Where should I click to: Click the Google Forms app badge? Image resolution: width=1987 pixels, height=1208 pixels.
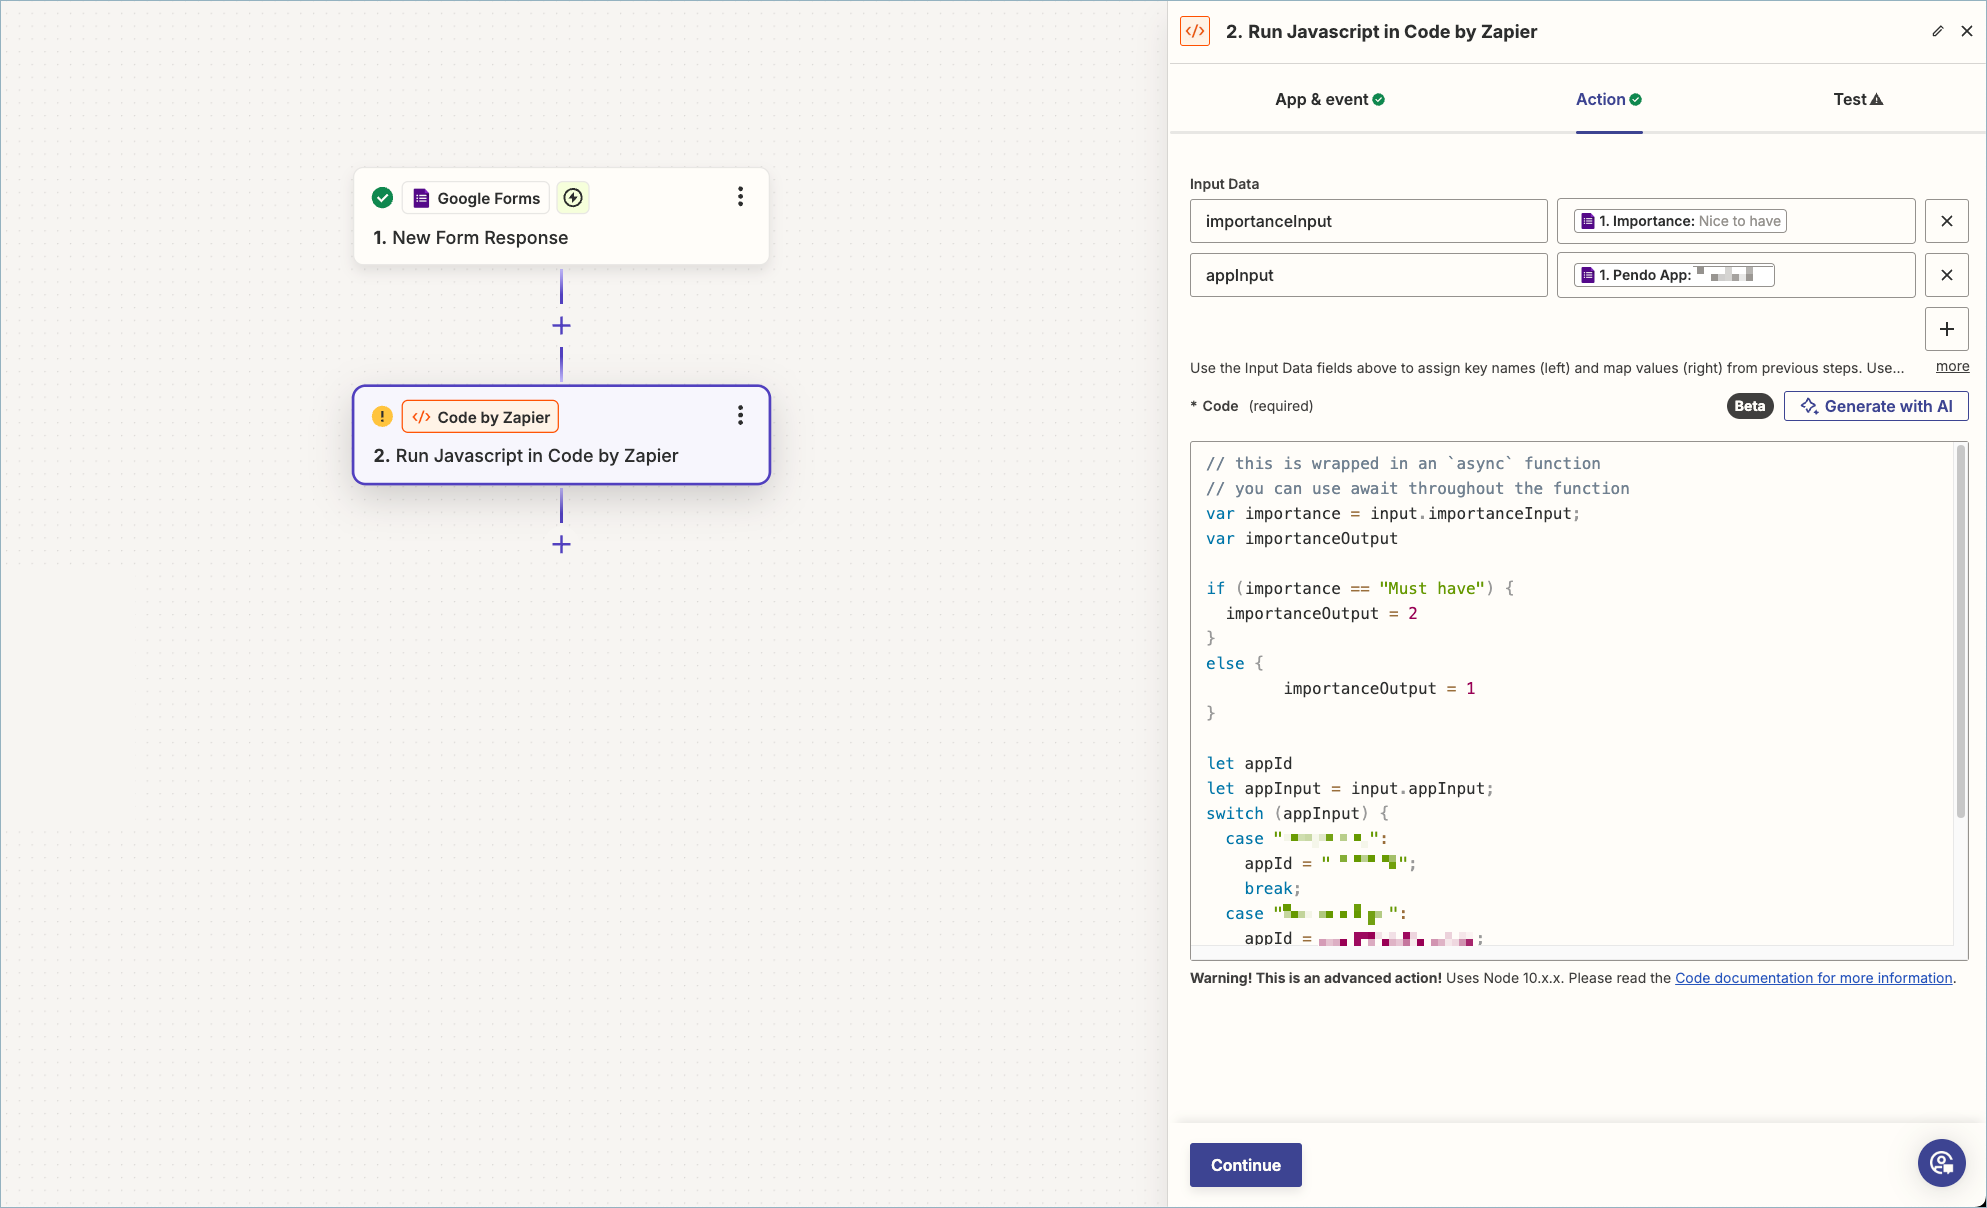pyautogui.click(x=476, y=198)
